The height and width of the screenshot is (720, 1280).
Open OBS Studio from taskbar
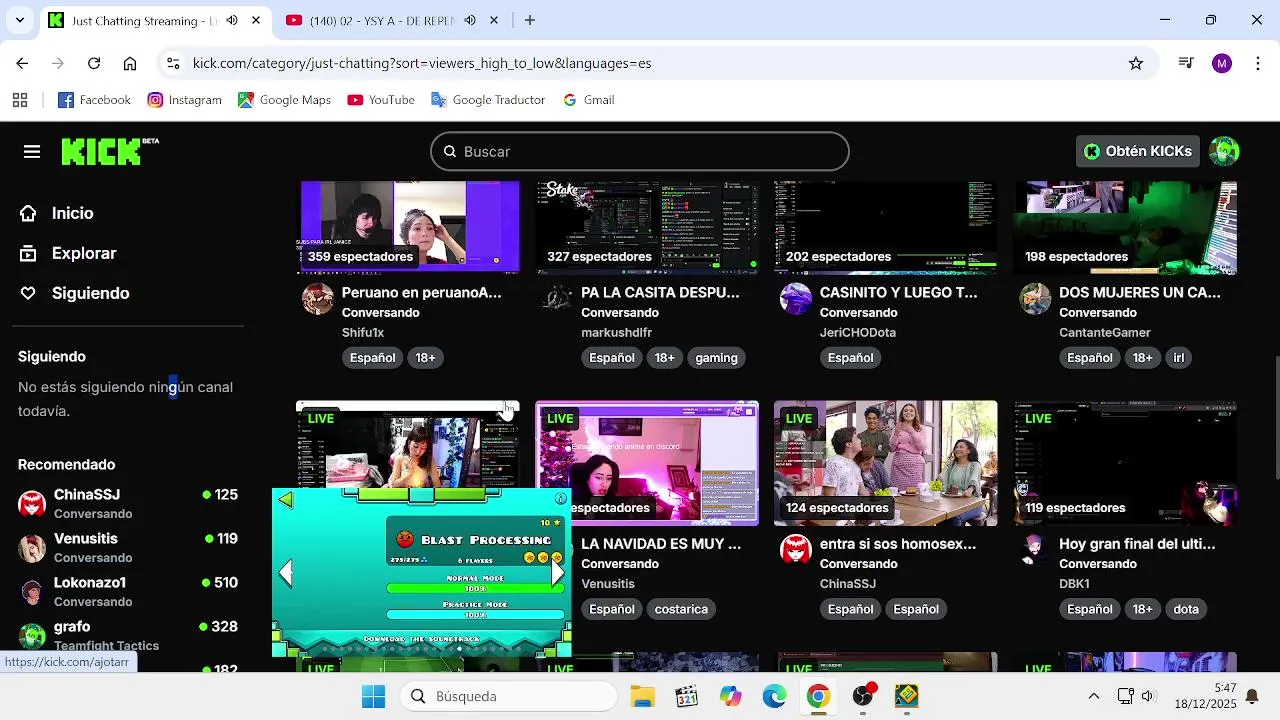coord(863,696)
